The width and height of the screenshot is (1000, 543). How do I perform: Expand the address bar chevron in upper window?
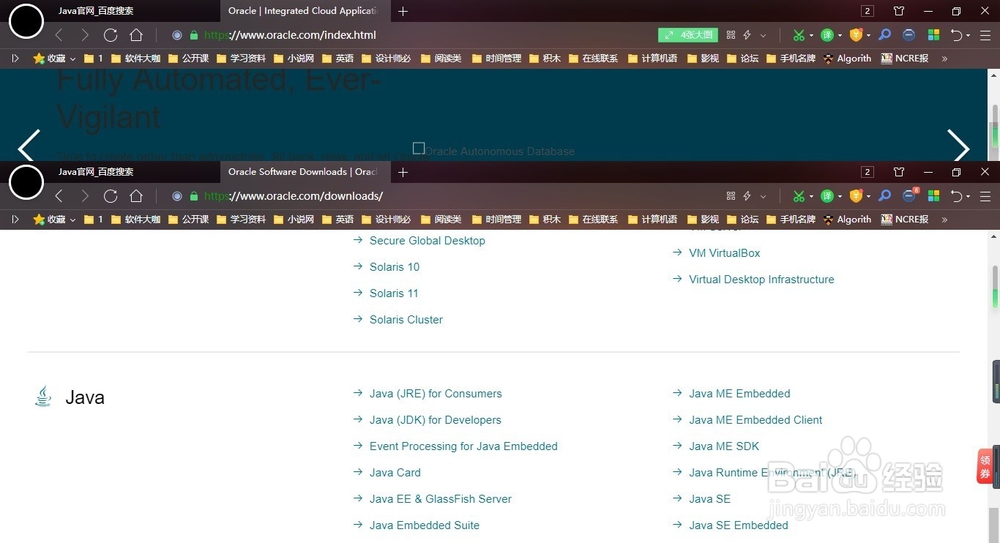pyautogui.click(x=763, y=36)
